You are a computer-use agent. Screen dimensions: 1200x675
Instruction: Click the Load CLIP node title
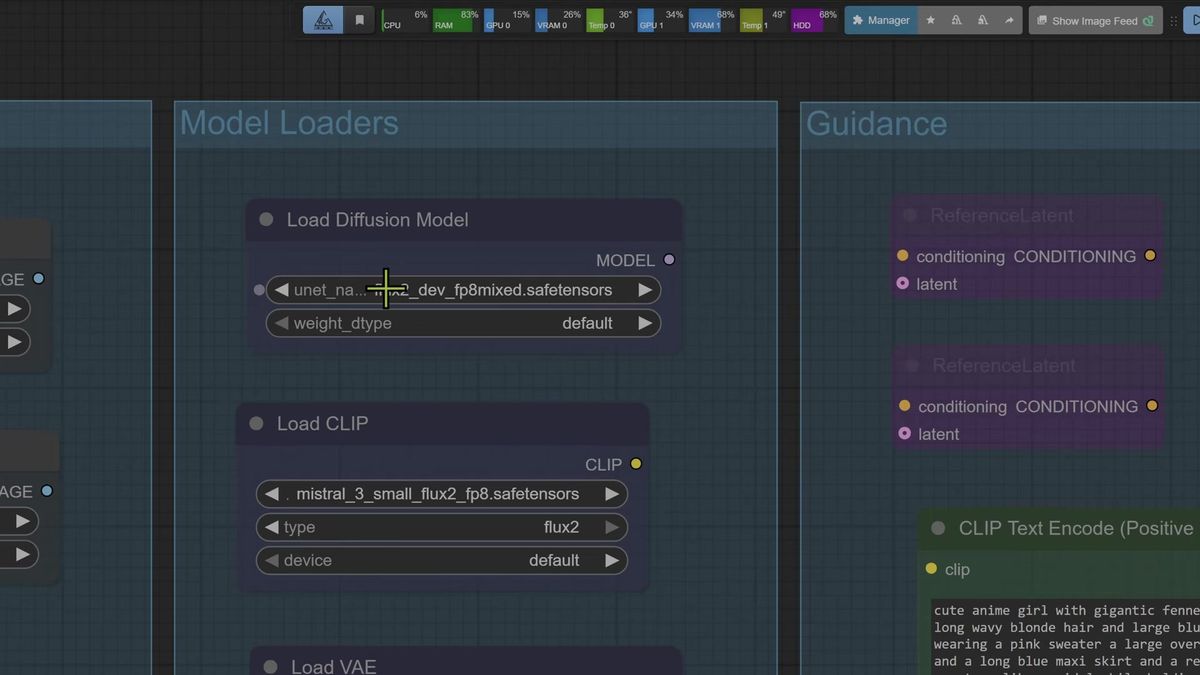point(322,424)
